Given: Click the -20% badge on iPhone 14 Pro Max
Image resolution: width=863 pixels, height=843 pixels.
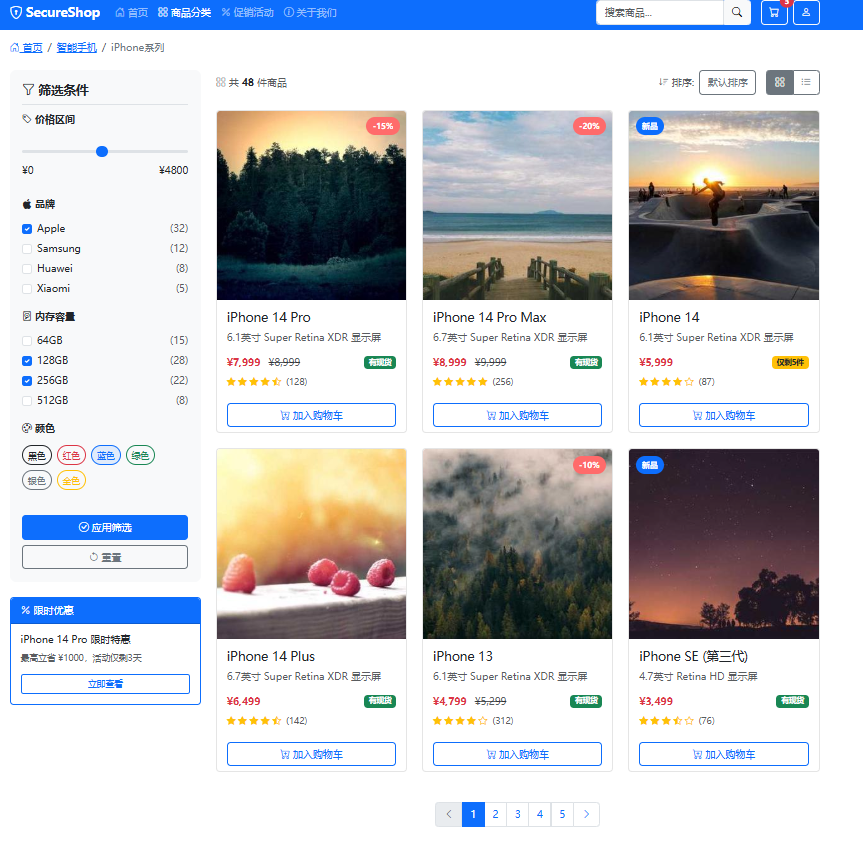Looking at the screenshot, I should [589, 126].
